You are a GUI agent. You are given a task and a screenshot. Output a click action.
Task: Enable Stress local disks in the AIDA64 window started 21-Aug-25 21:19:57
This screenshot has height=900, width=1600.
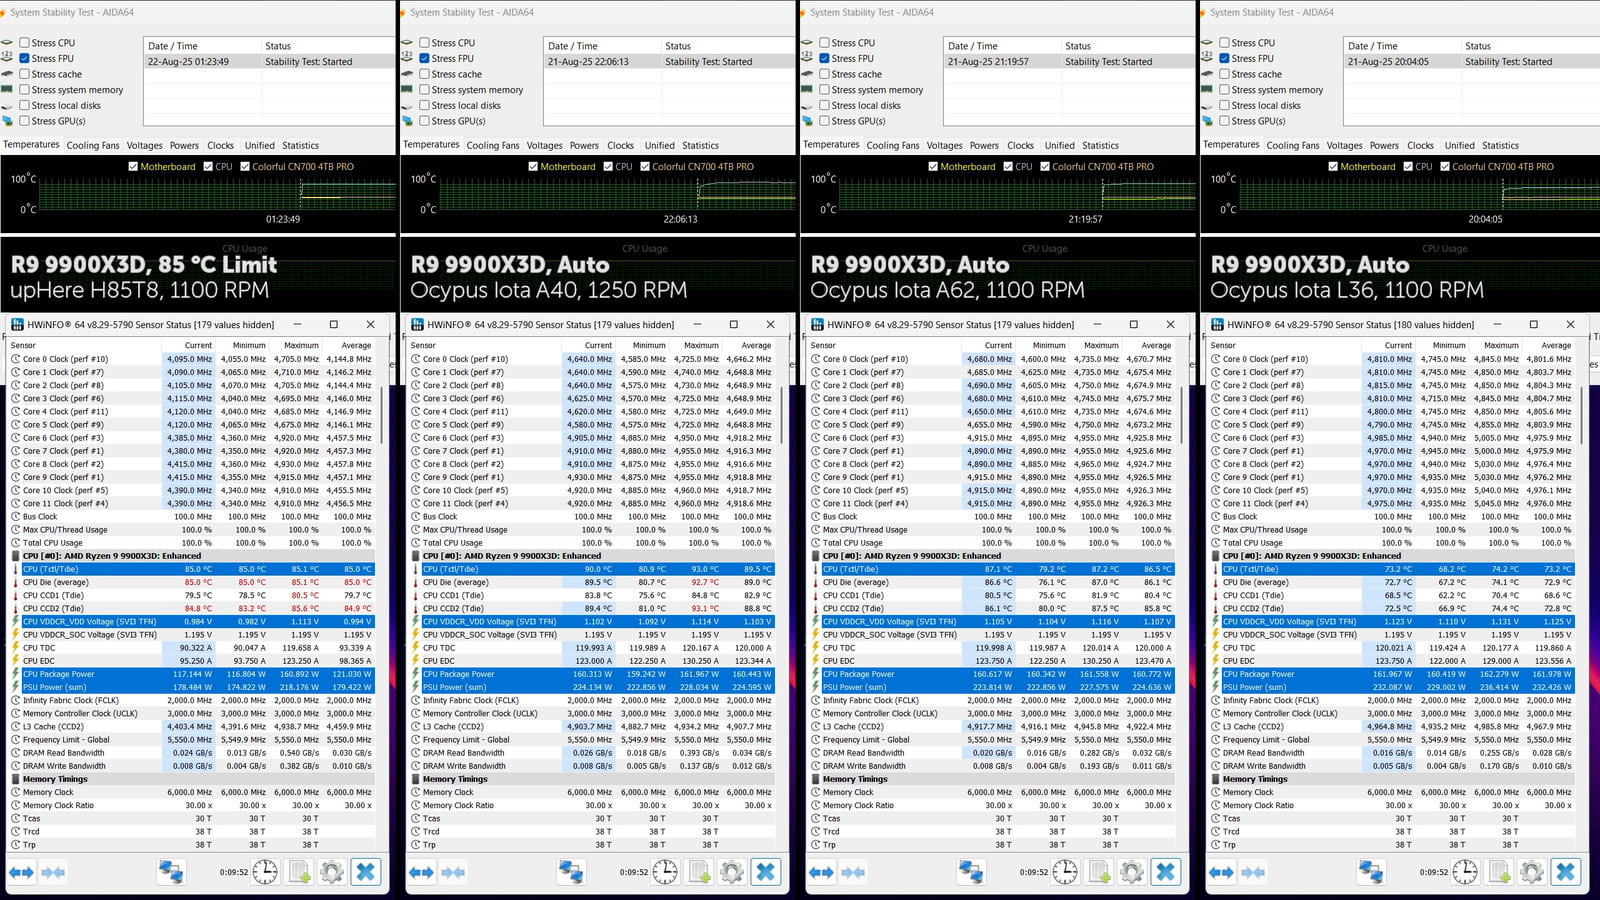pos(824,105)
